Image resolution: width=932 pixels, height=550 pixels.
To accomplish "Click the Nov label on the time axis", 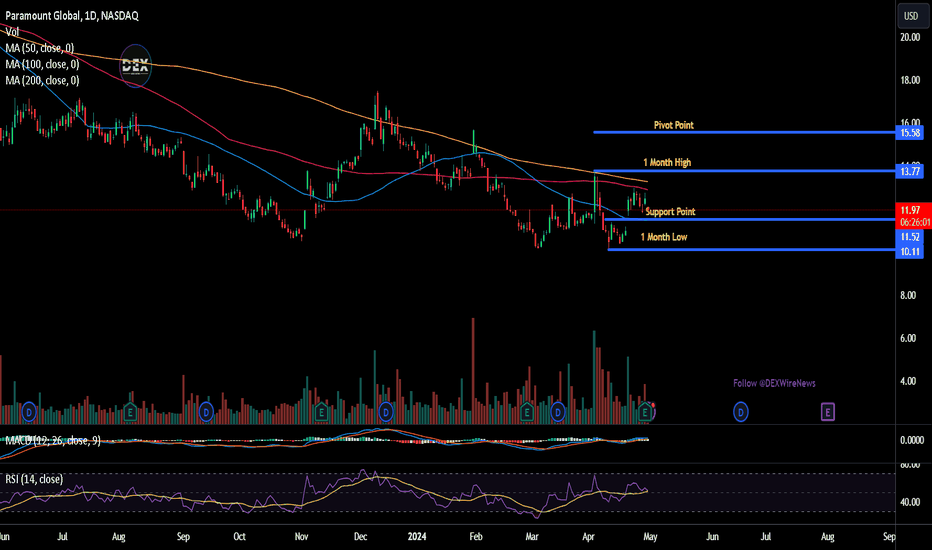I will click(x=301, y=536).
